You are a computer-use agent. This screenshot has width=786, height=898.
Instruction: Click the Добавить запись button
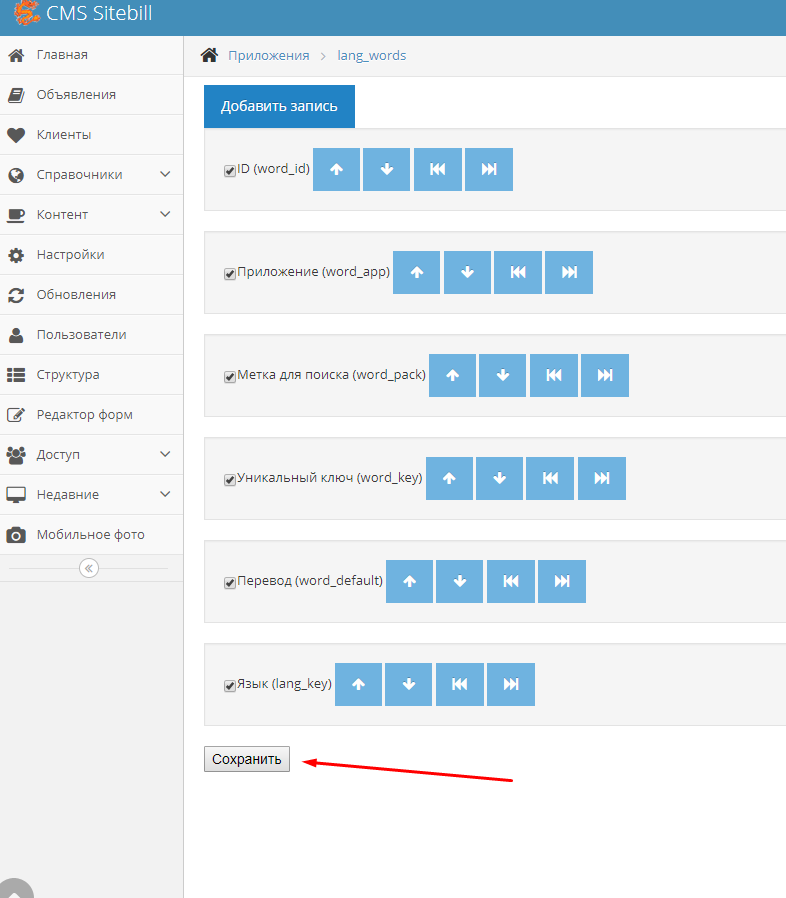[x=279, y=106]
